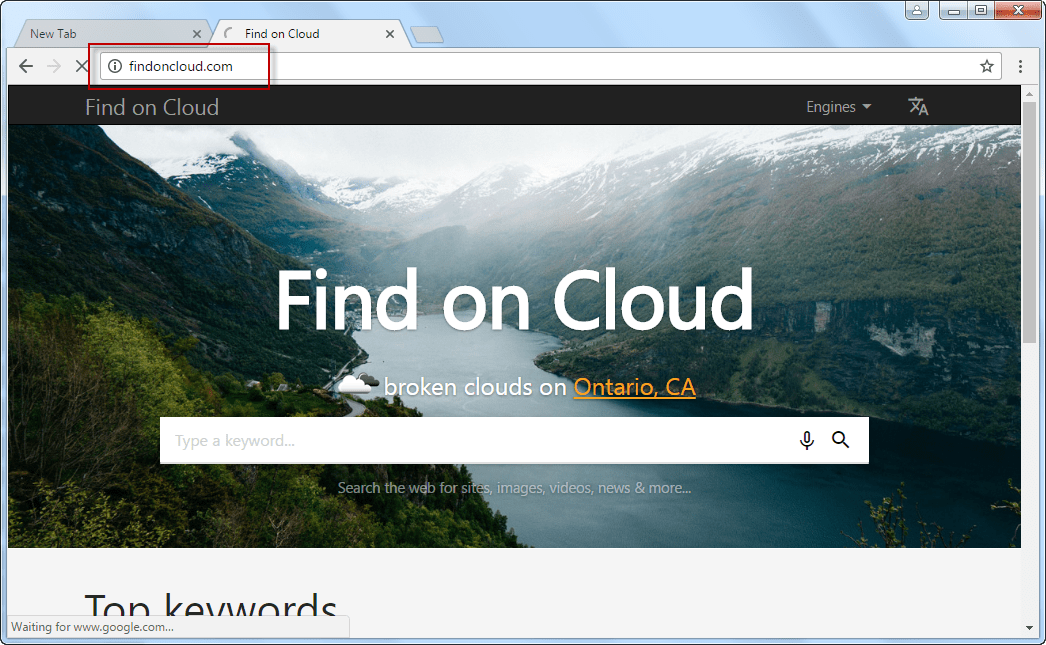Expand the Engines dropdown
The width and height of the screenshot is (1046, 645).
tap(839, 107)
